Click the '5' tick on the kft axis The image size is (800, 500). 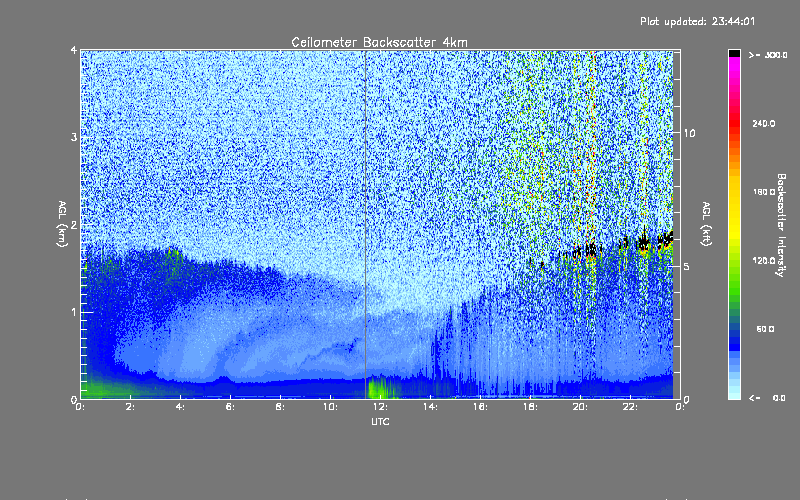[x=687, y=266]
